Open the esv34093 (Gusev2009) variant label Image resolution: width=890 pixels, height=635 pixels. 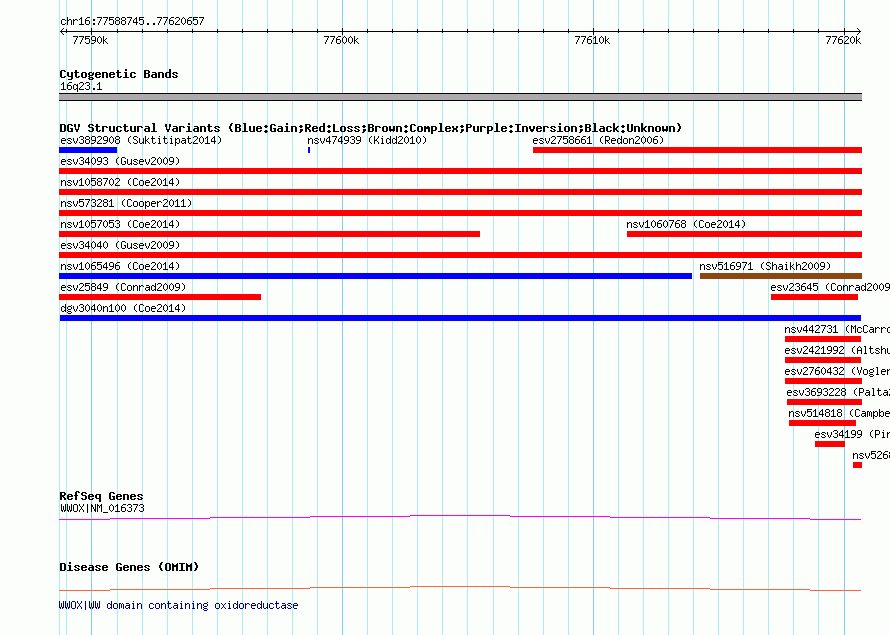[120, 161]
